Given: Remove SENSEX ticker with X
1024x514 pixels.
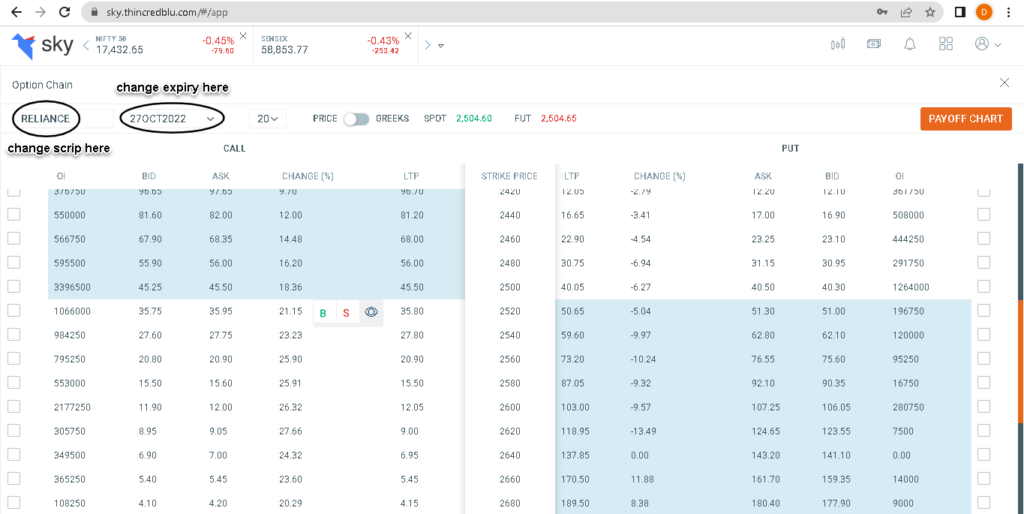Looking at the screenshot, I should point(408,35).
